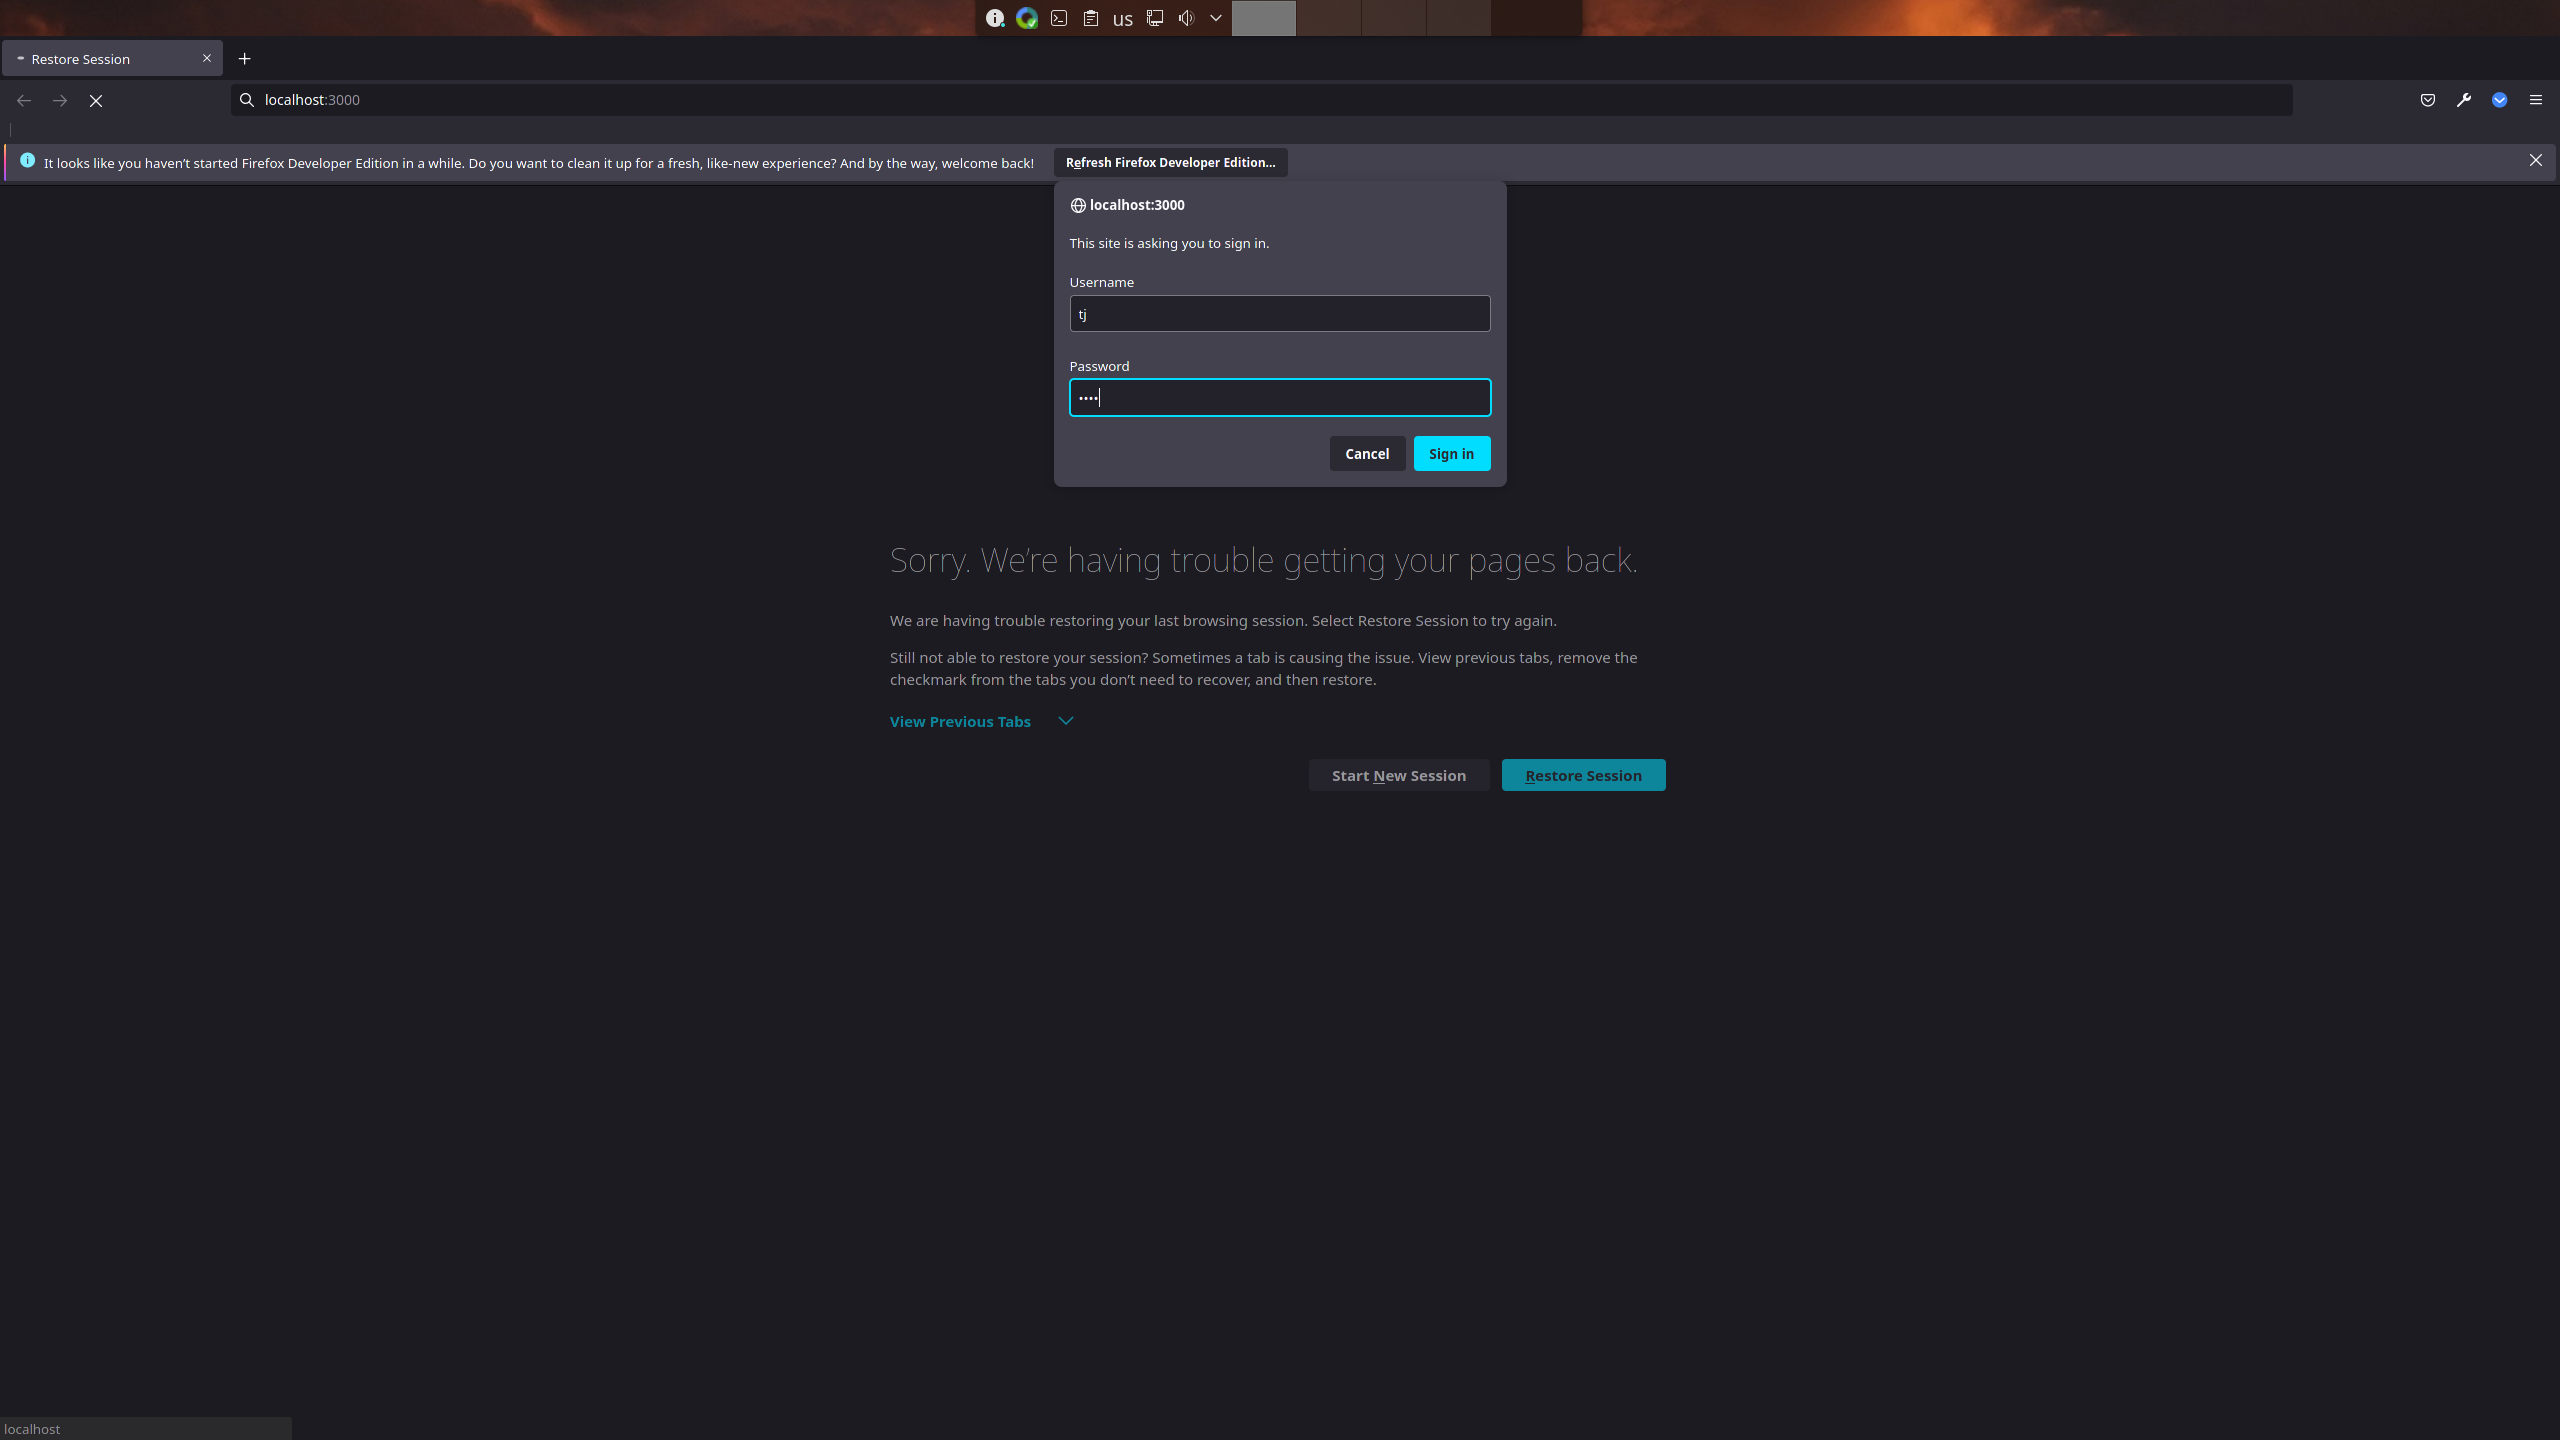Open clipboard manager in system tray
Image resolution: width=2560 pixels, height=1440 pixels.
(1091, 18)
